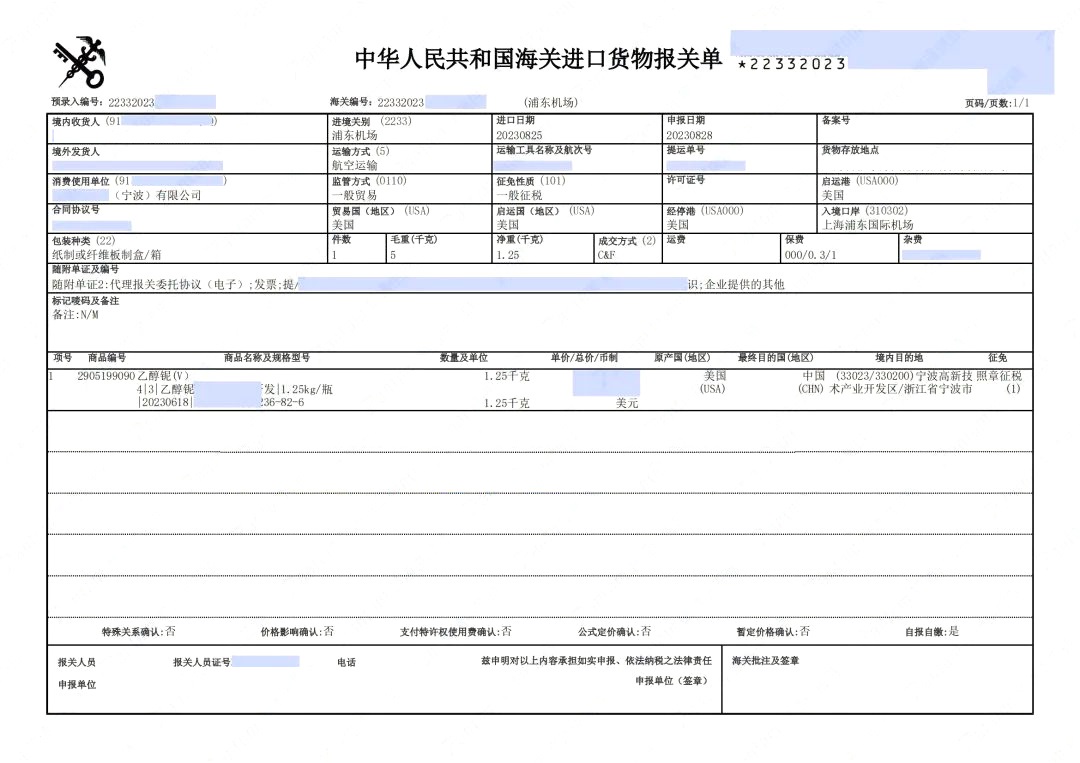1080x763 pixels.
Task: Select the entry port value "上海浦东国际机场"
Action: 867,225
